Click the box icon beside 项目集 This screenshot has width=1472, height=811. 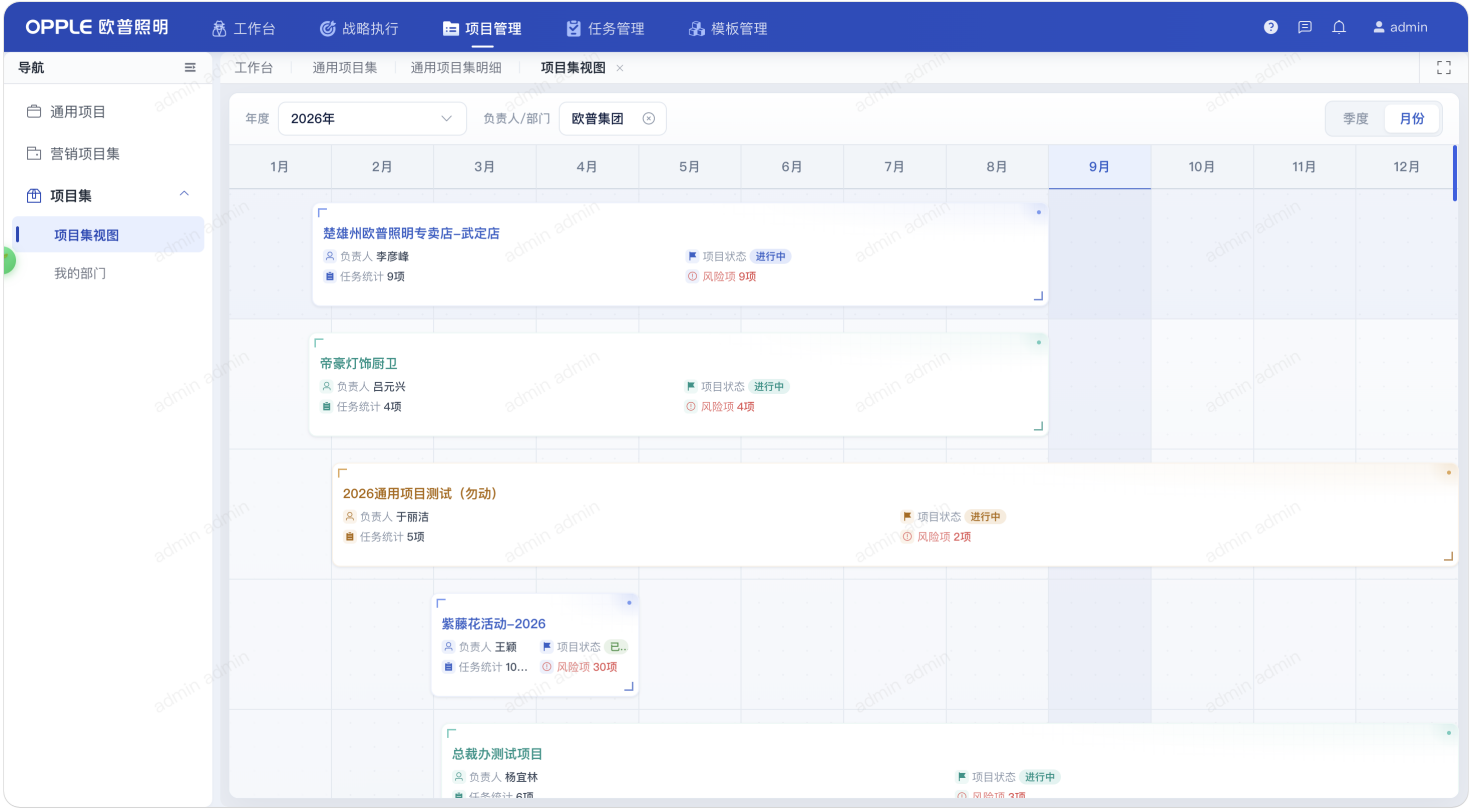coord(34,195)
